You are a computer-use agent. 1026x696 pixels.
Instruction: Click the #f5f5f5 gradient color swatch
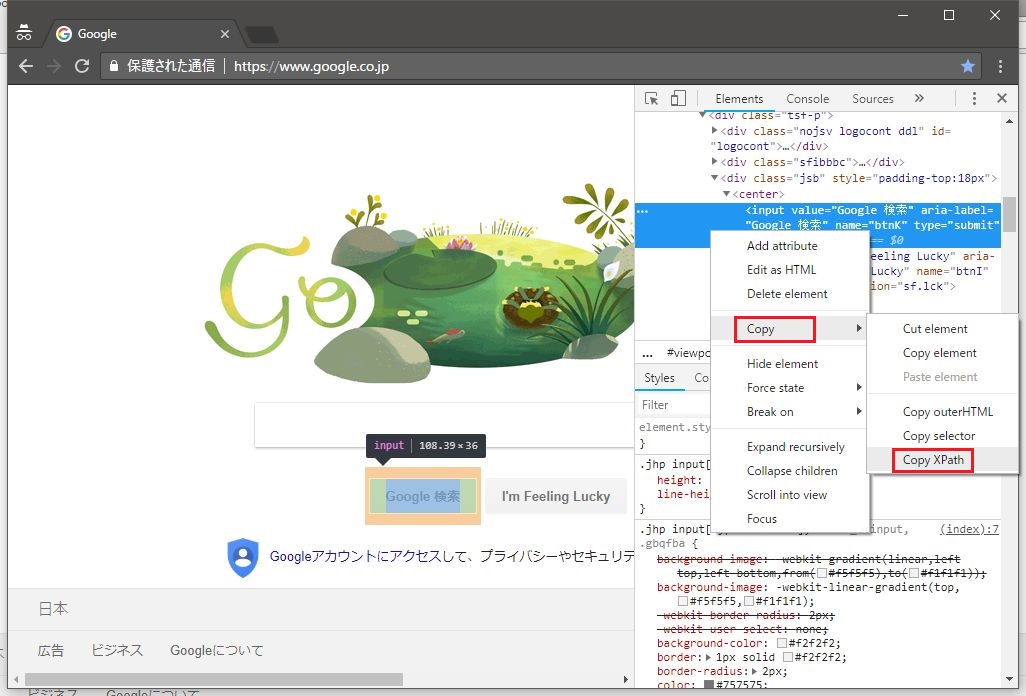[683, 602]
